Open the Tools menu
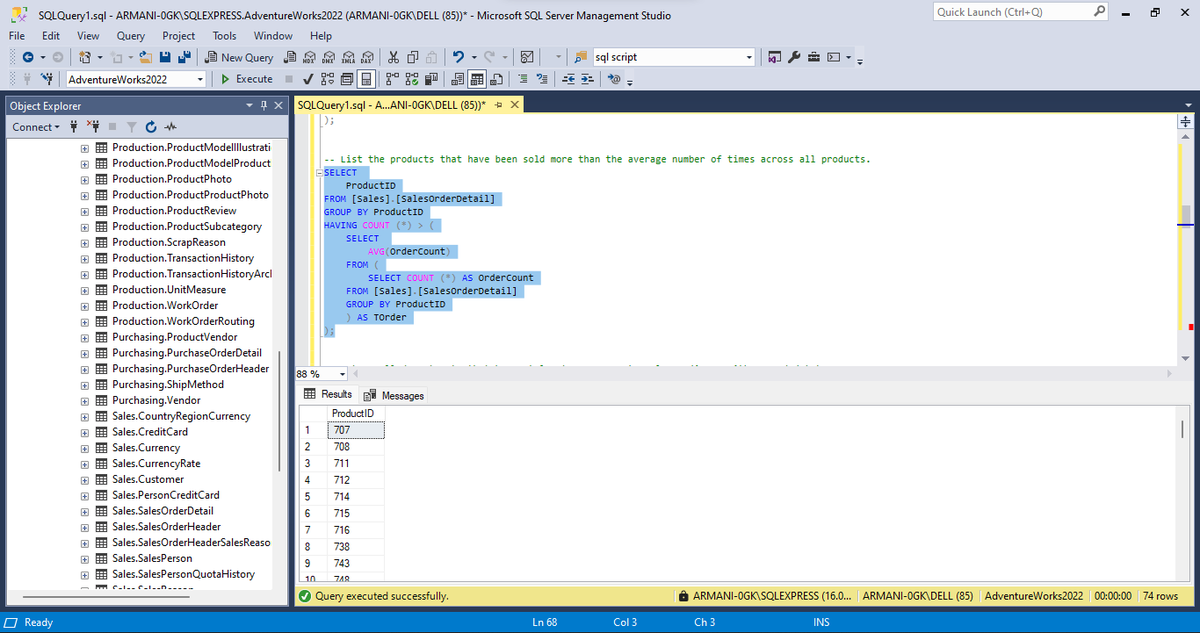Image resolution: width=1200 pixels, height=633 pixels. click(224, 35)
